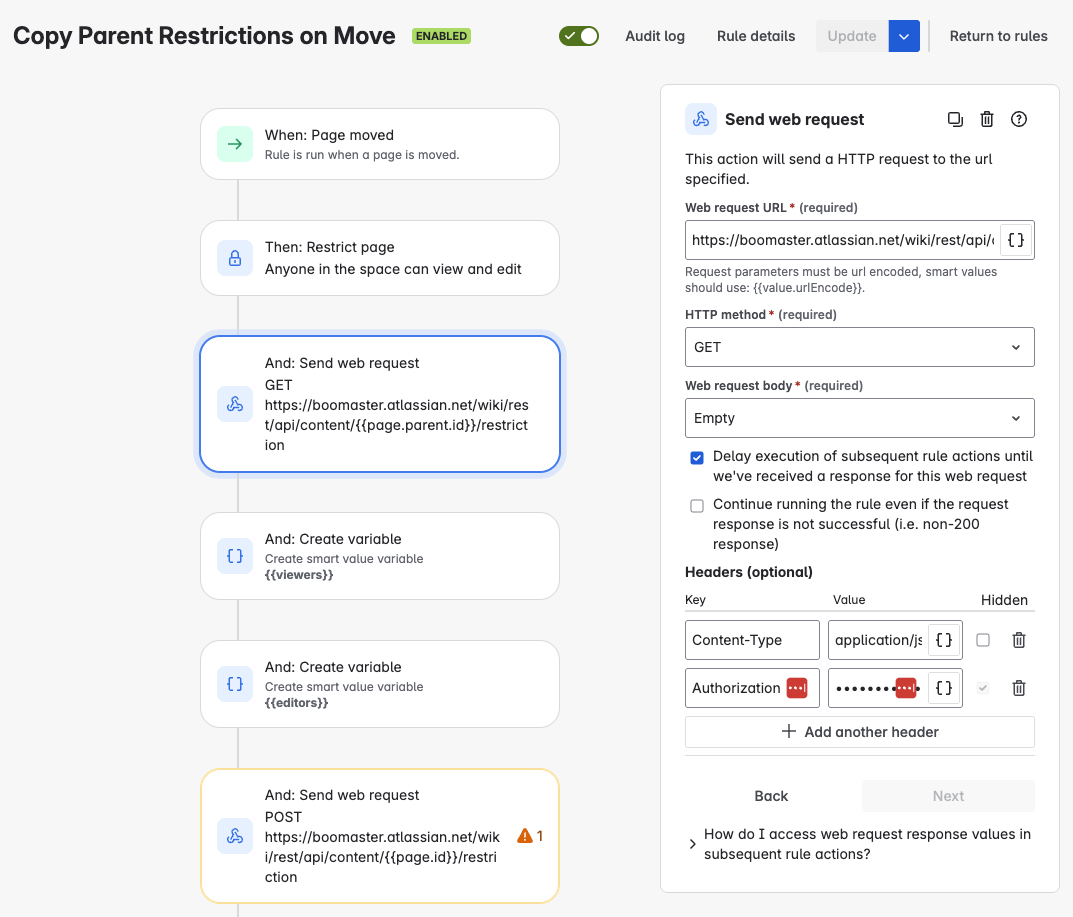Open the HTTP method dropdown
This screenshot has width=1073, height=917.
coord(859,347)
